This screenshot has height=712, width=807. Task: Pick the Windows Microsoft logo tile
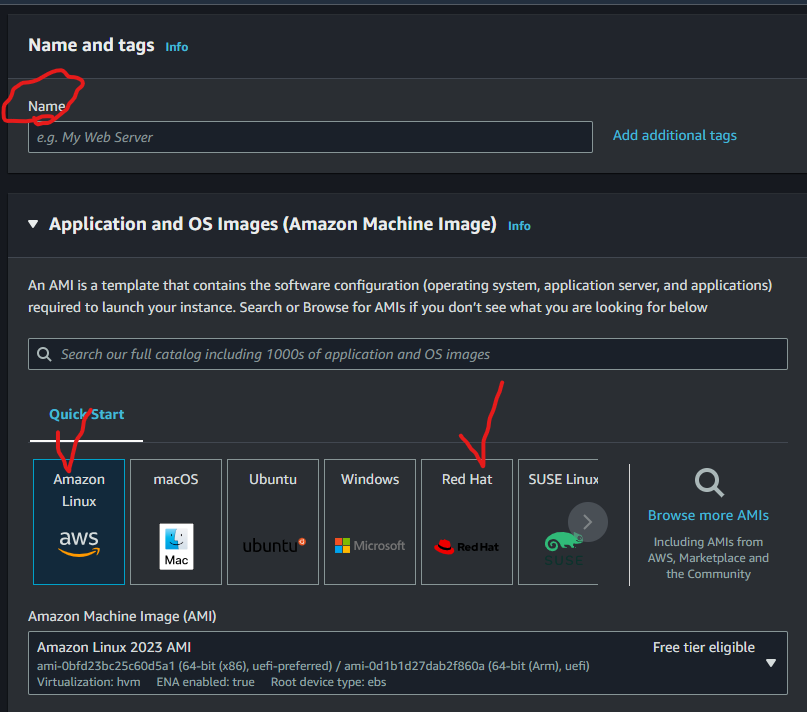(x=370, y=522)
